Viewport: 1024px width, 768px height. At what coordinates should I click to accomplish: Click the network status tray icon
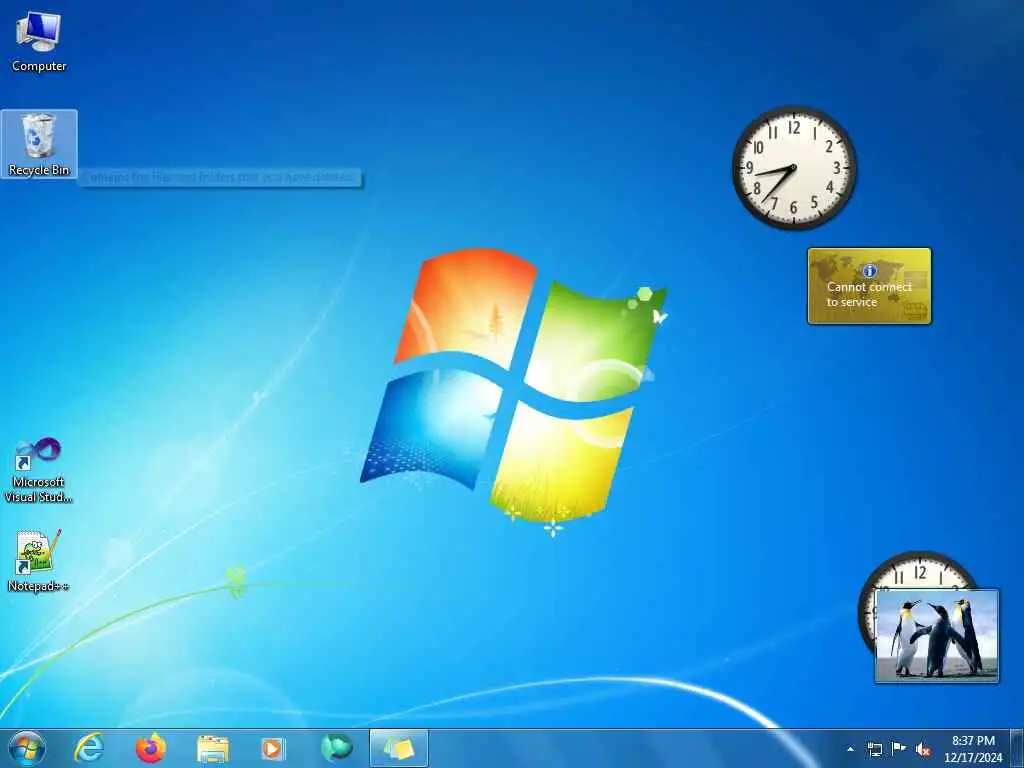[874, 750]
